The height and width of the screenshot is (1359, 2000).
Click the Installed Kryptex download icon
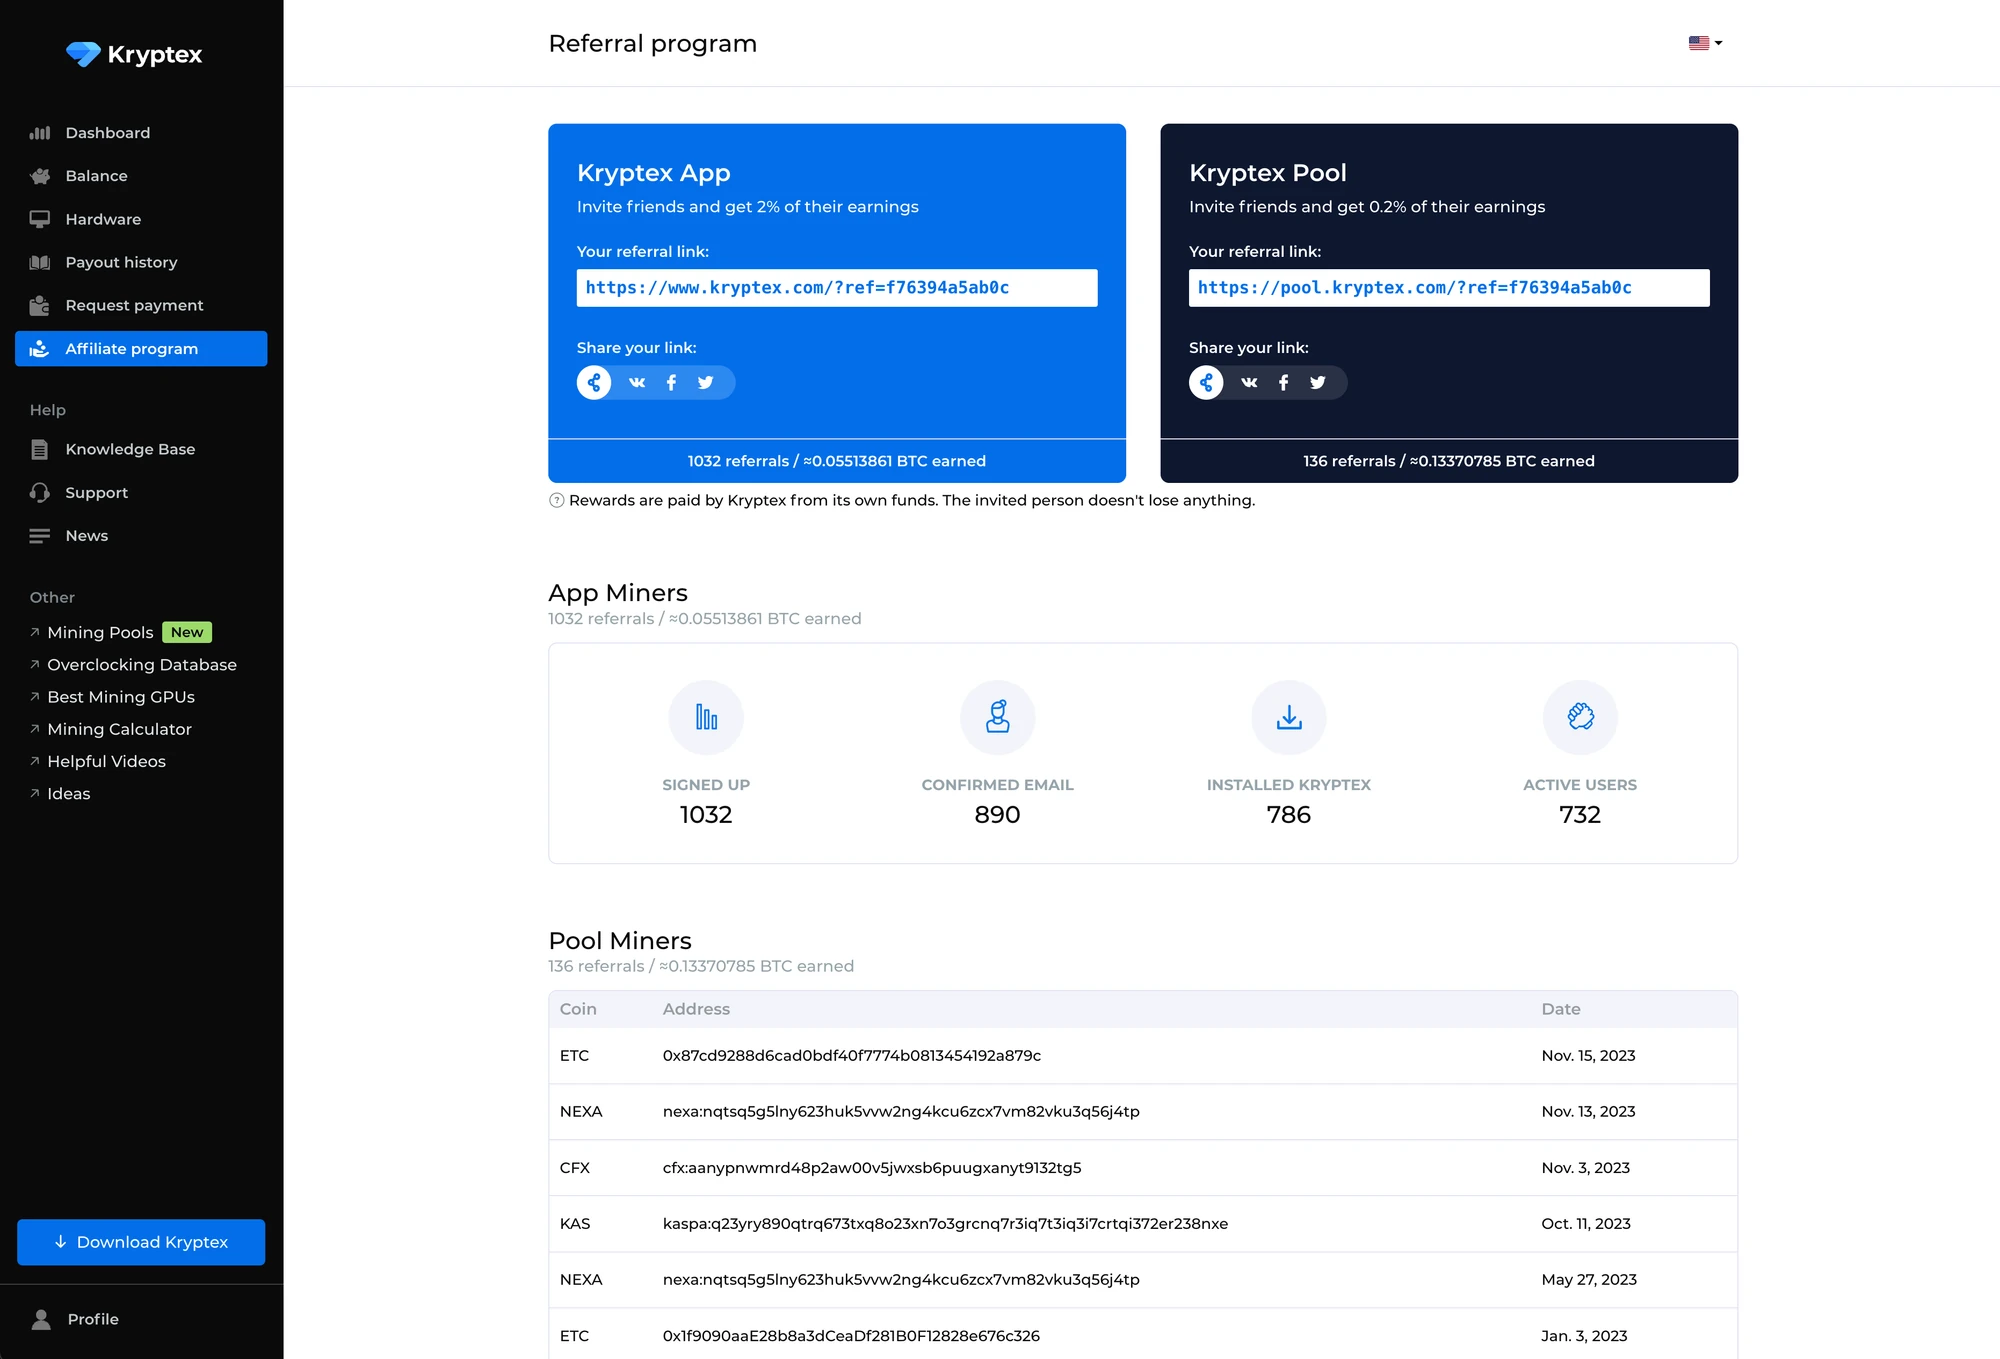pos(1288,717)
